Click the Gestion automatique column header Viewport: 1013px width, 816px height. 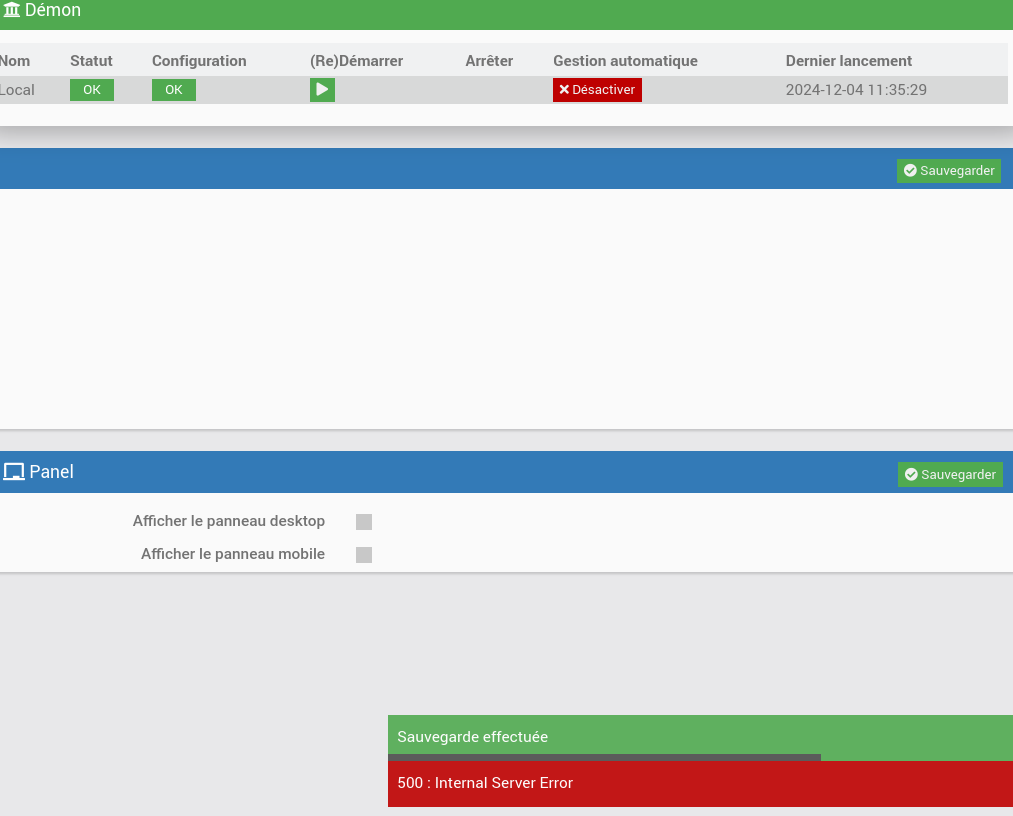coord(625,61)
